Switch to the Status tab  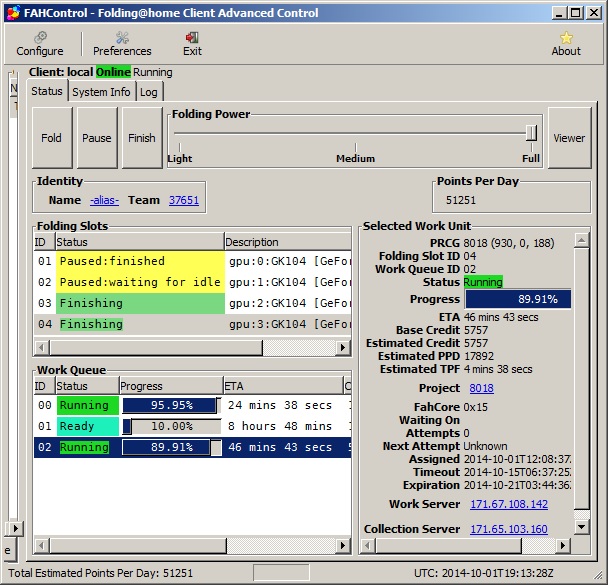click(x=47, y=91)
